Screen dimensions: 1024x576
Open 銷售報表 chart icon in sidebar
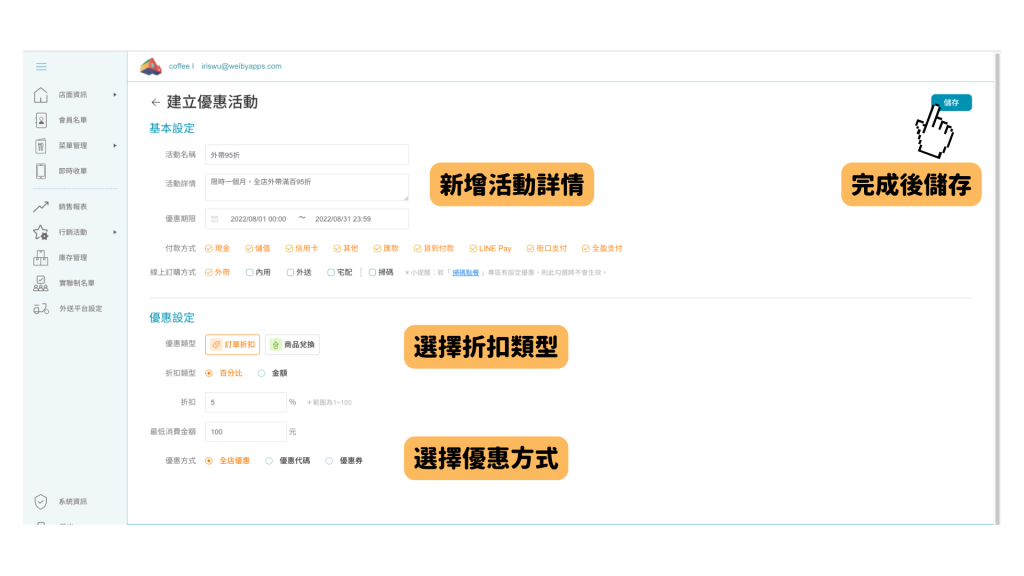(41, 207)
